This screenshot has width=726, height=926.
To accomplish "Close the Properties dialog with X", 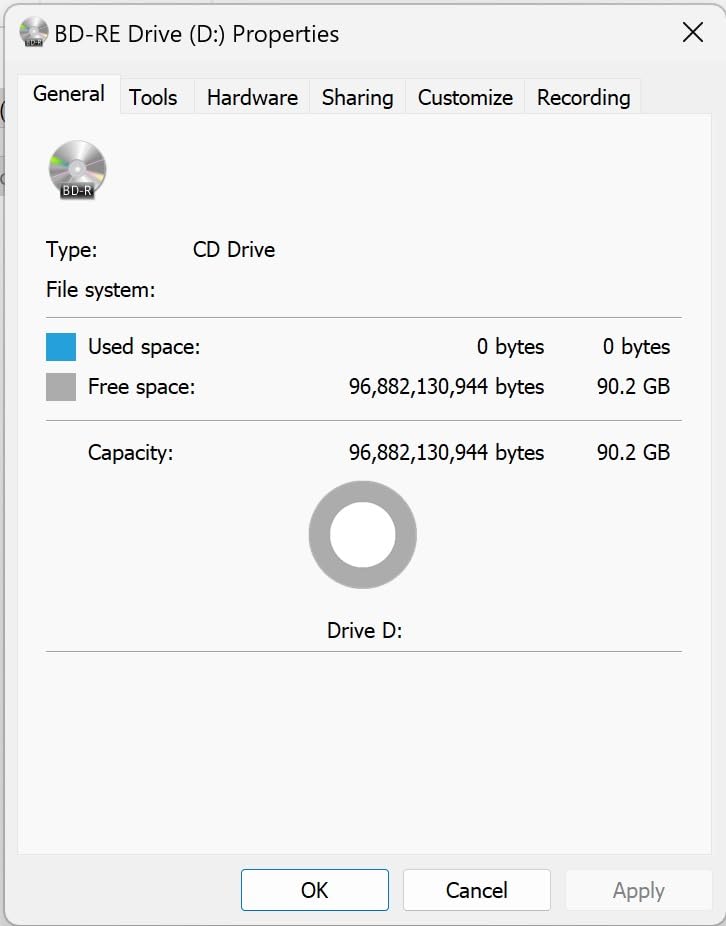I will tap(692, 33).
